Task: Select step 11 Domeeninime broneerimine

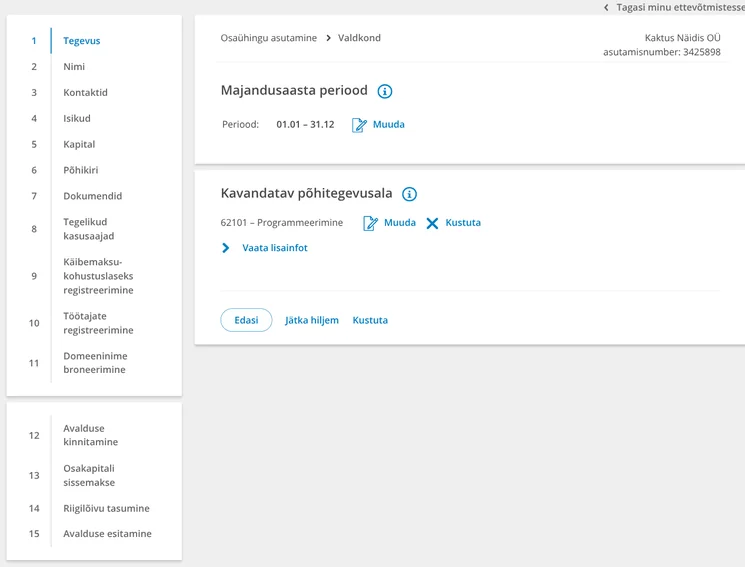Action: coord(95,363)
